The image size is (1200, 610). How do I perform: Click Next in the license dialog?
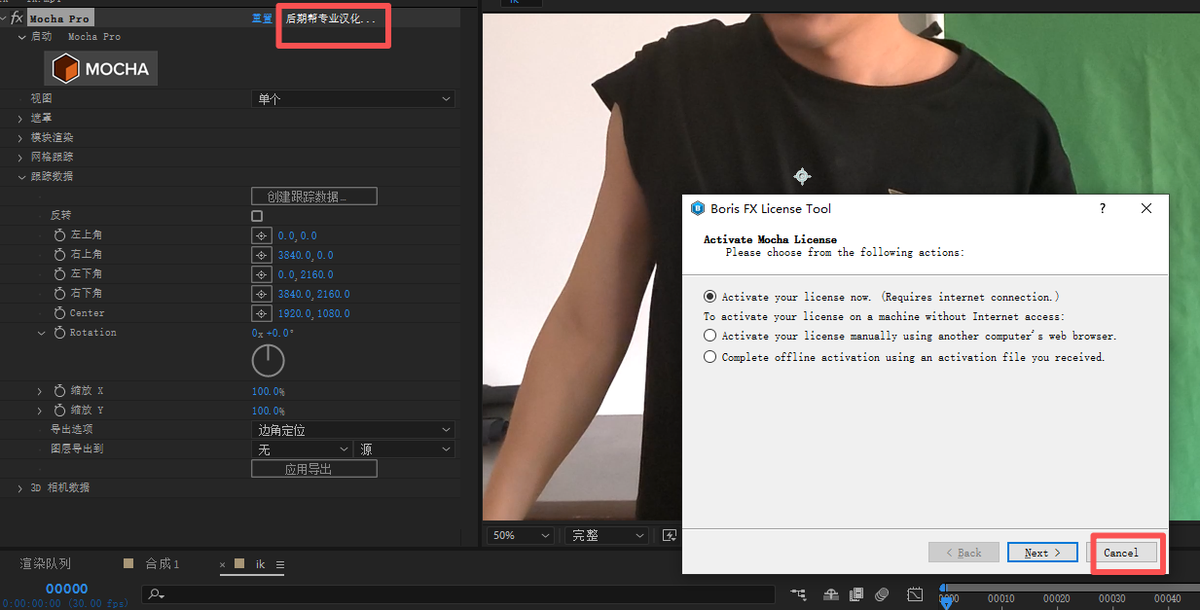click(1042, 553)
